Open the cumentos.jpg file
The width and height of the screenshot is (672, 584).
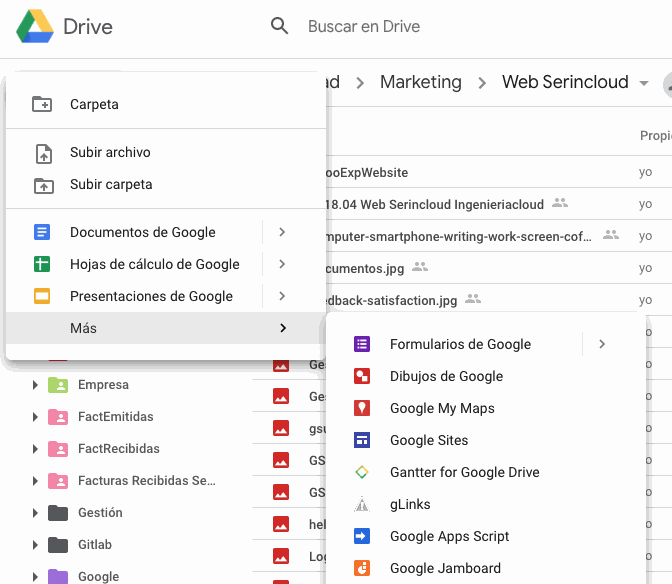pyautogui.click(x=364, y=269)
